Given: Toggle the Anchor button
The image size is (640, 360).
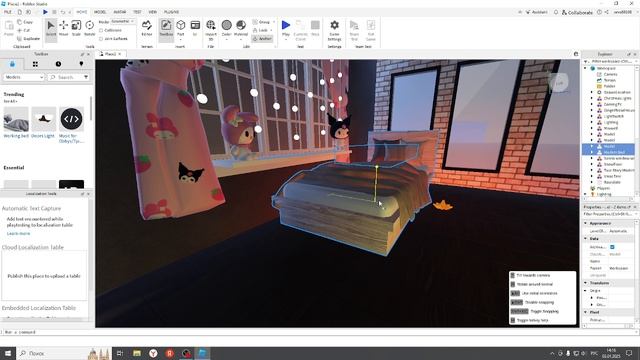Looking at the screenshot, I should (262, 39).
